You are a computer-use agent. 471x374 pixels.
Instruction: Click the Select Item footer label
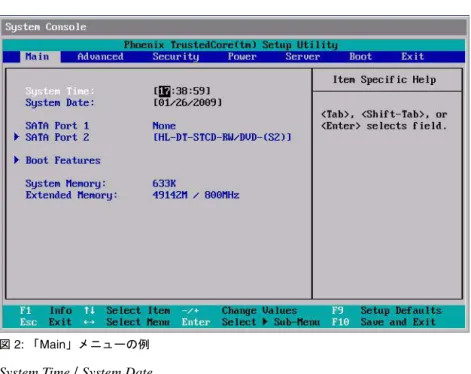pos(138,310)
